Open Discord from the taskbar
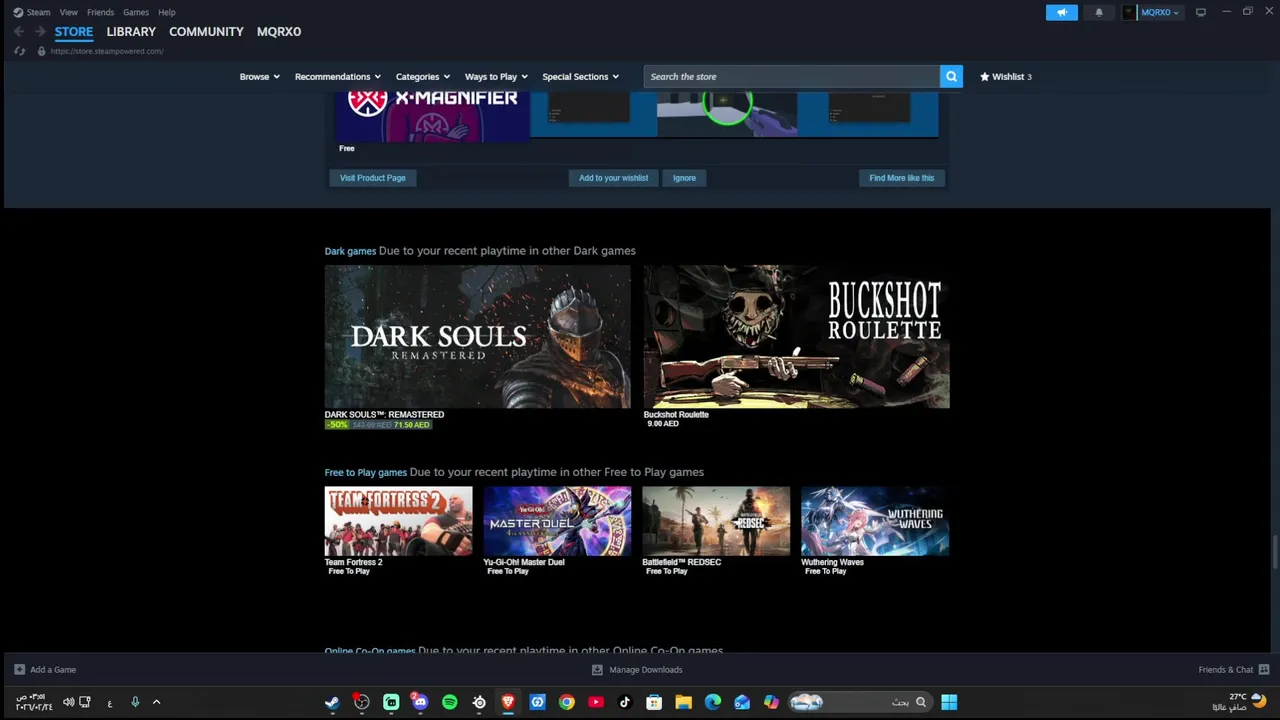Screen dimensions: 1280x720 point(420,702)
